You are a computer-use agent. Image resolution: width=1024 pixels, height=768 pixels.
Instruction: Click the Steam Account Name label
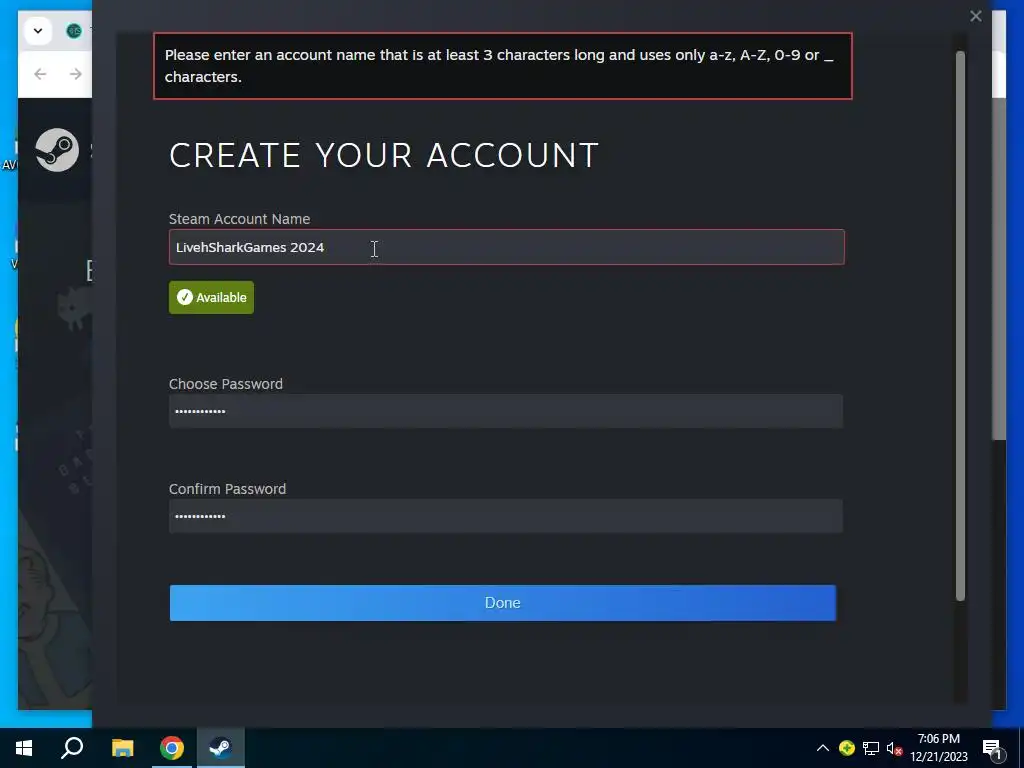coord(240,219)
